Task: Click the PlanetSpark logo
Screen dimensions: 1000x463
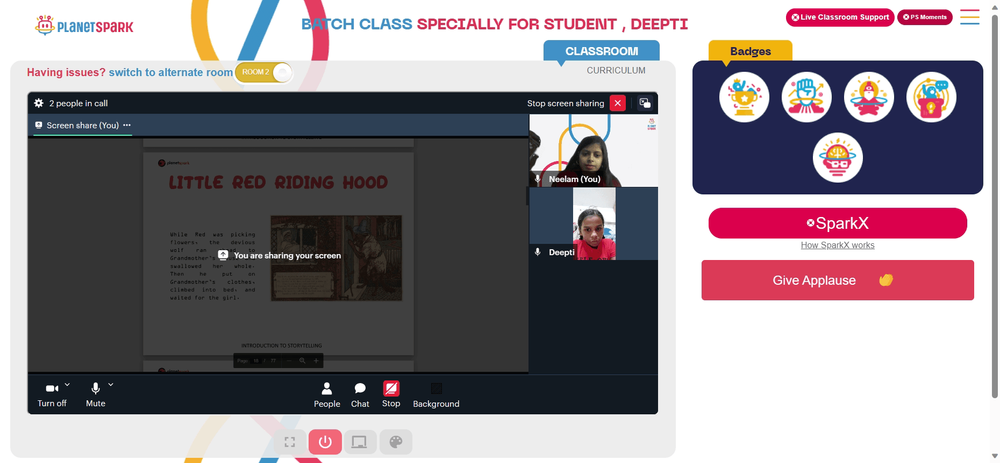Action: point(84,26)
